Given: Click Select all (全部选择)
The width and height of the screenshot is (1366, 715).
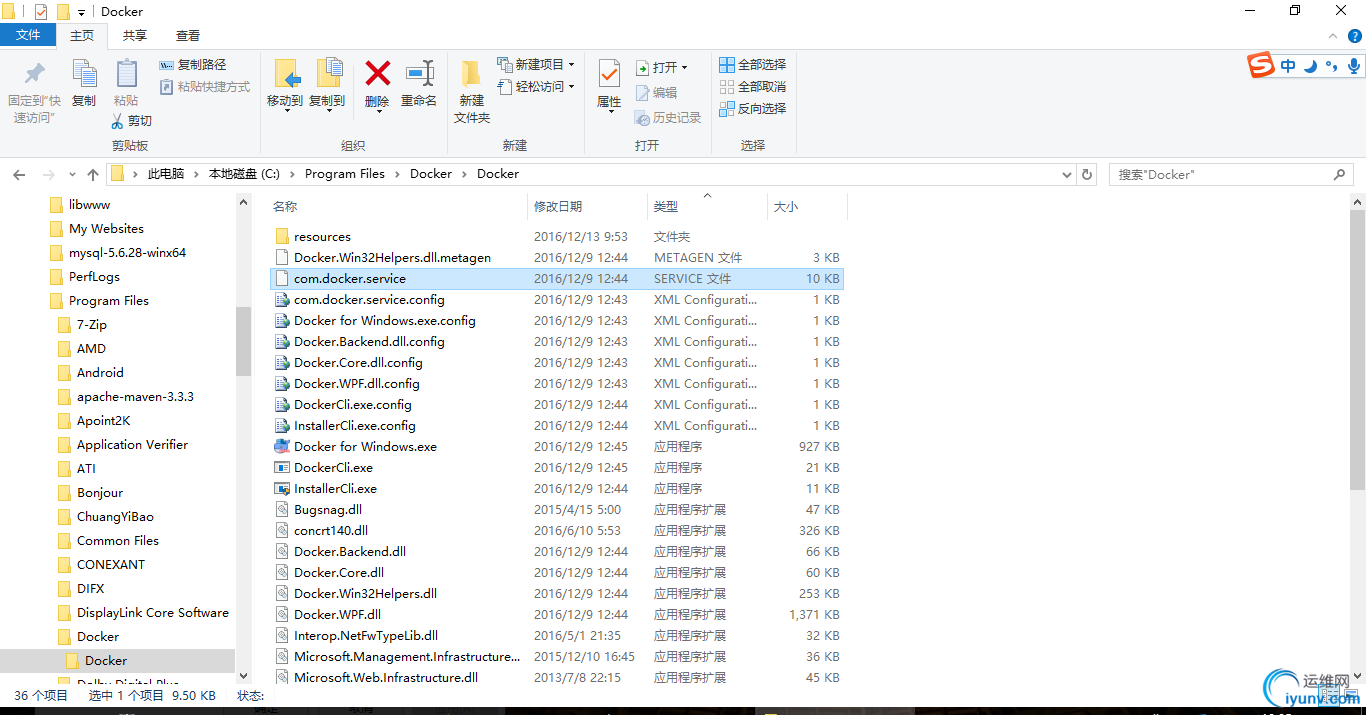Looking at the screenshot, I should tap(753, 65).
